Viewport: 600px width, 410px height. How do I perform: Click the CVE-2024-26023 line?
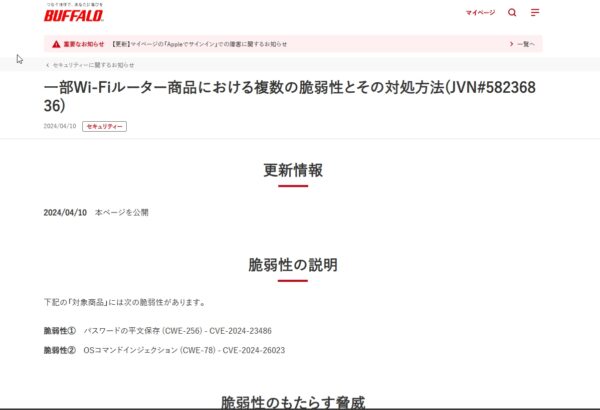[x=184, y=350]
